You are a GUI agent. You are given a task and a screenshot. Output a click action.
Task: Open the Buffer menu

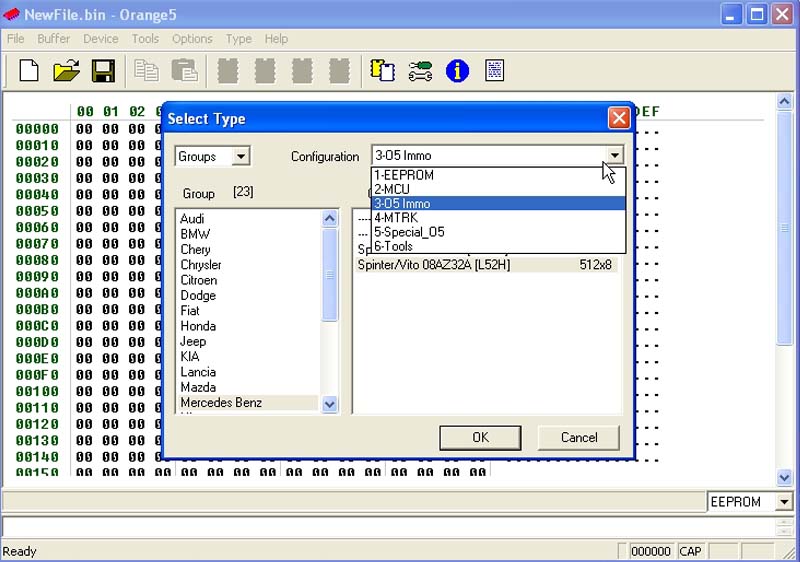54,39
